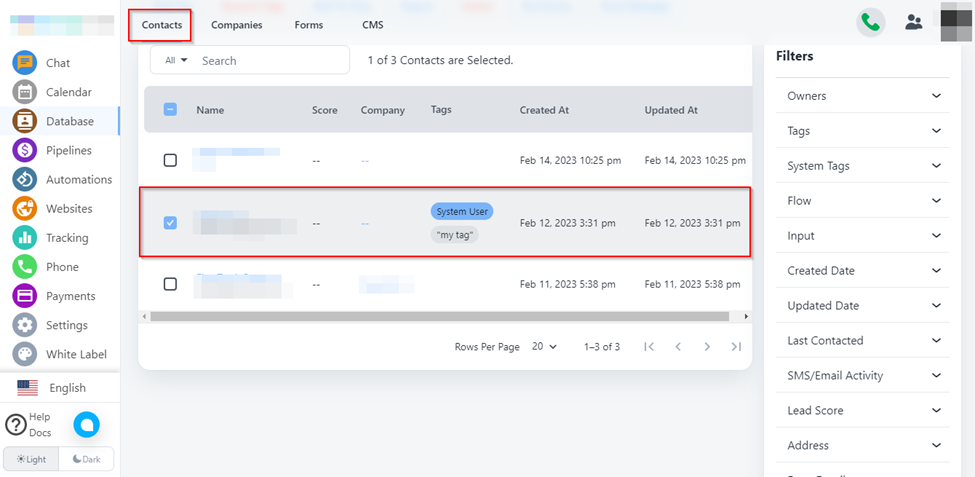The width and height of the screenshot is (975, 477).
Task: Click the Pipelines dollar icon
Action: [25, 150]
